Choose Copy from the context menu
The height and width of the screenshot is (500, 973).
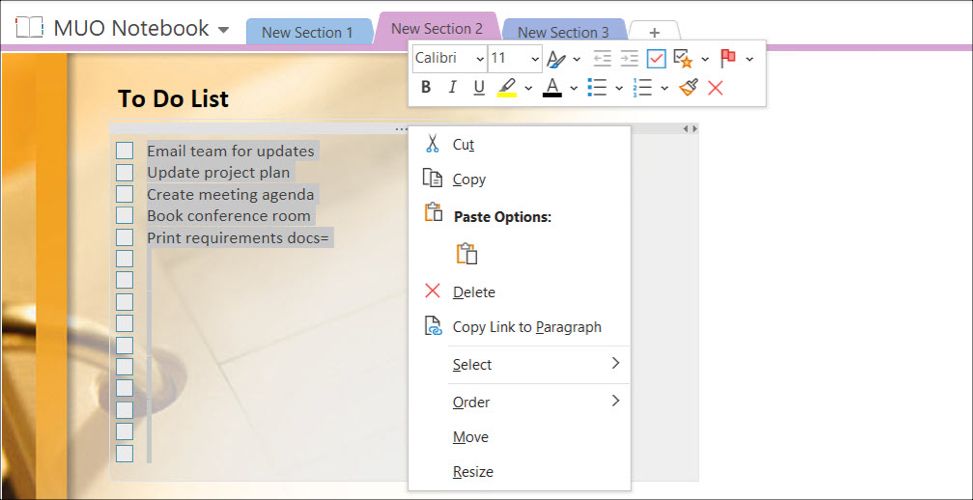coord(519,179)
